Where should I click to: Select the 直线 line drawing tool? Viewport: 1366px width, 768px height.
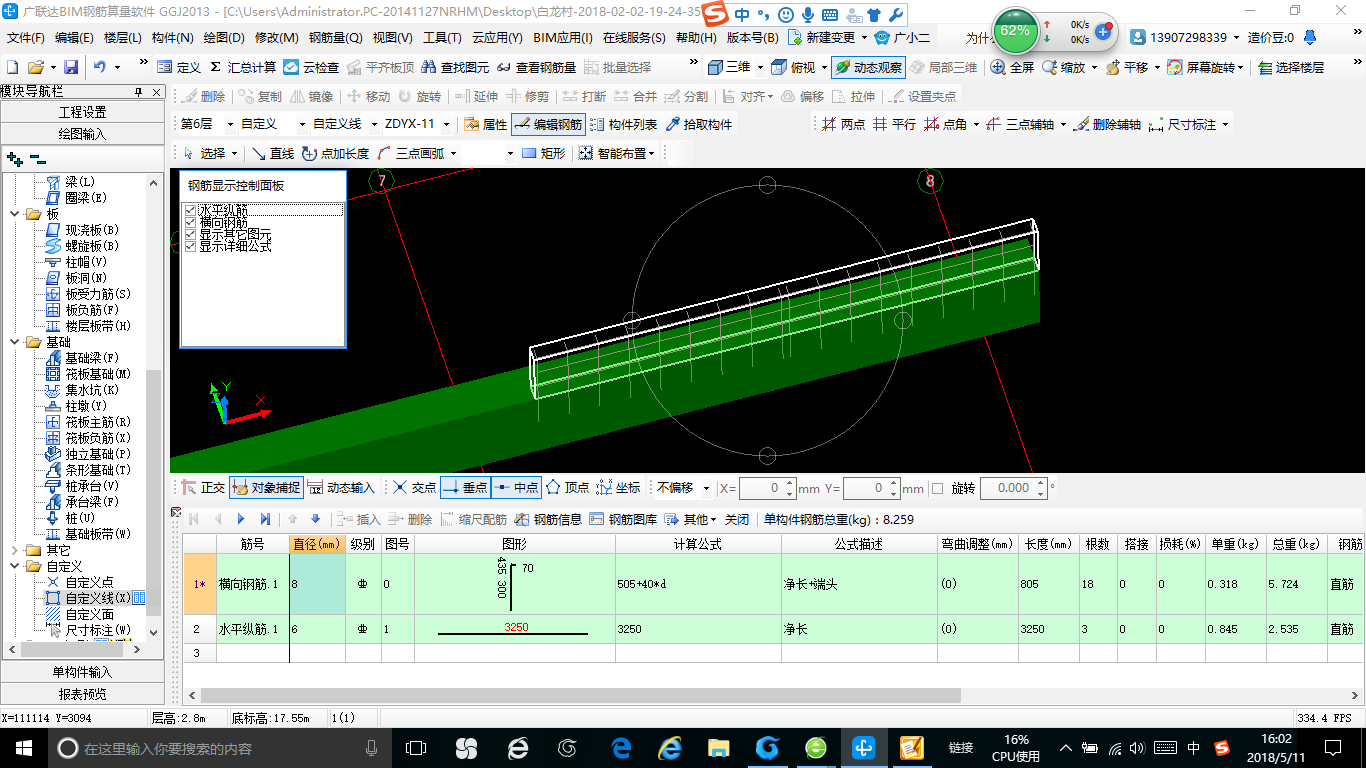pyautogui.click(x=273, y=153)
